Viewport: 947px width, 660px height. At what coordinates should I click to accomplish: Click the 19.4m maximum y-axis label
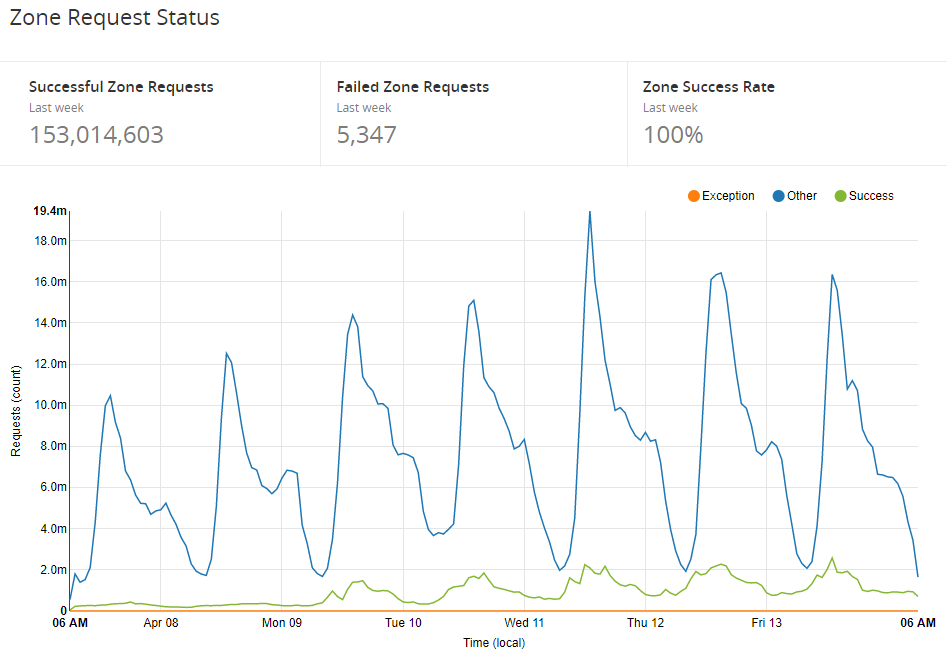(x=50, y=211)
